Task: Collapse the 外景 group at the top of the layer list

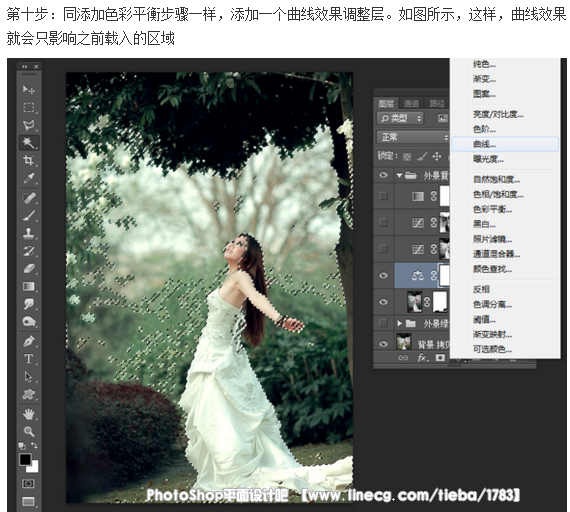Action: [x=399, y=176]
